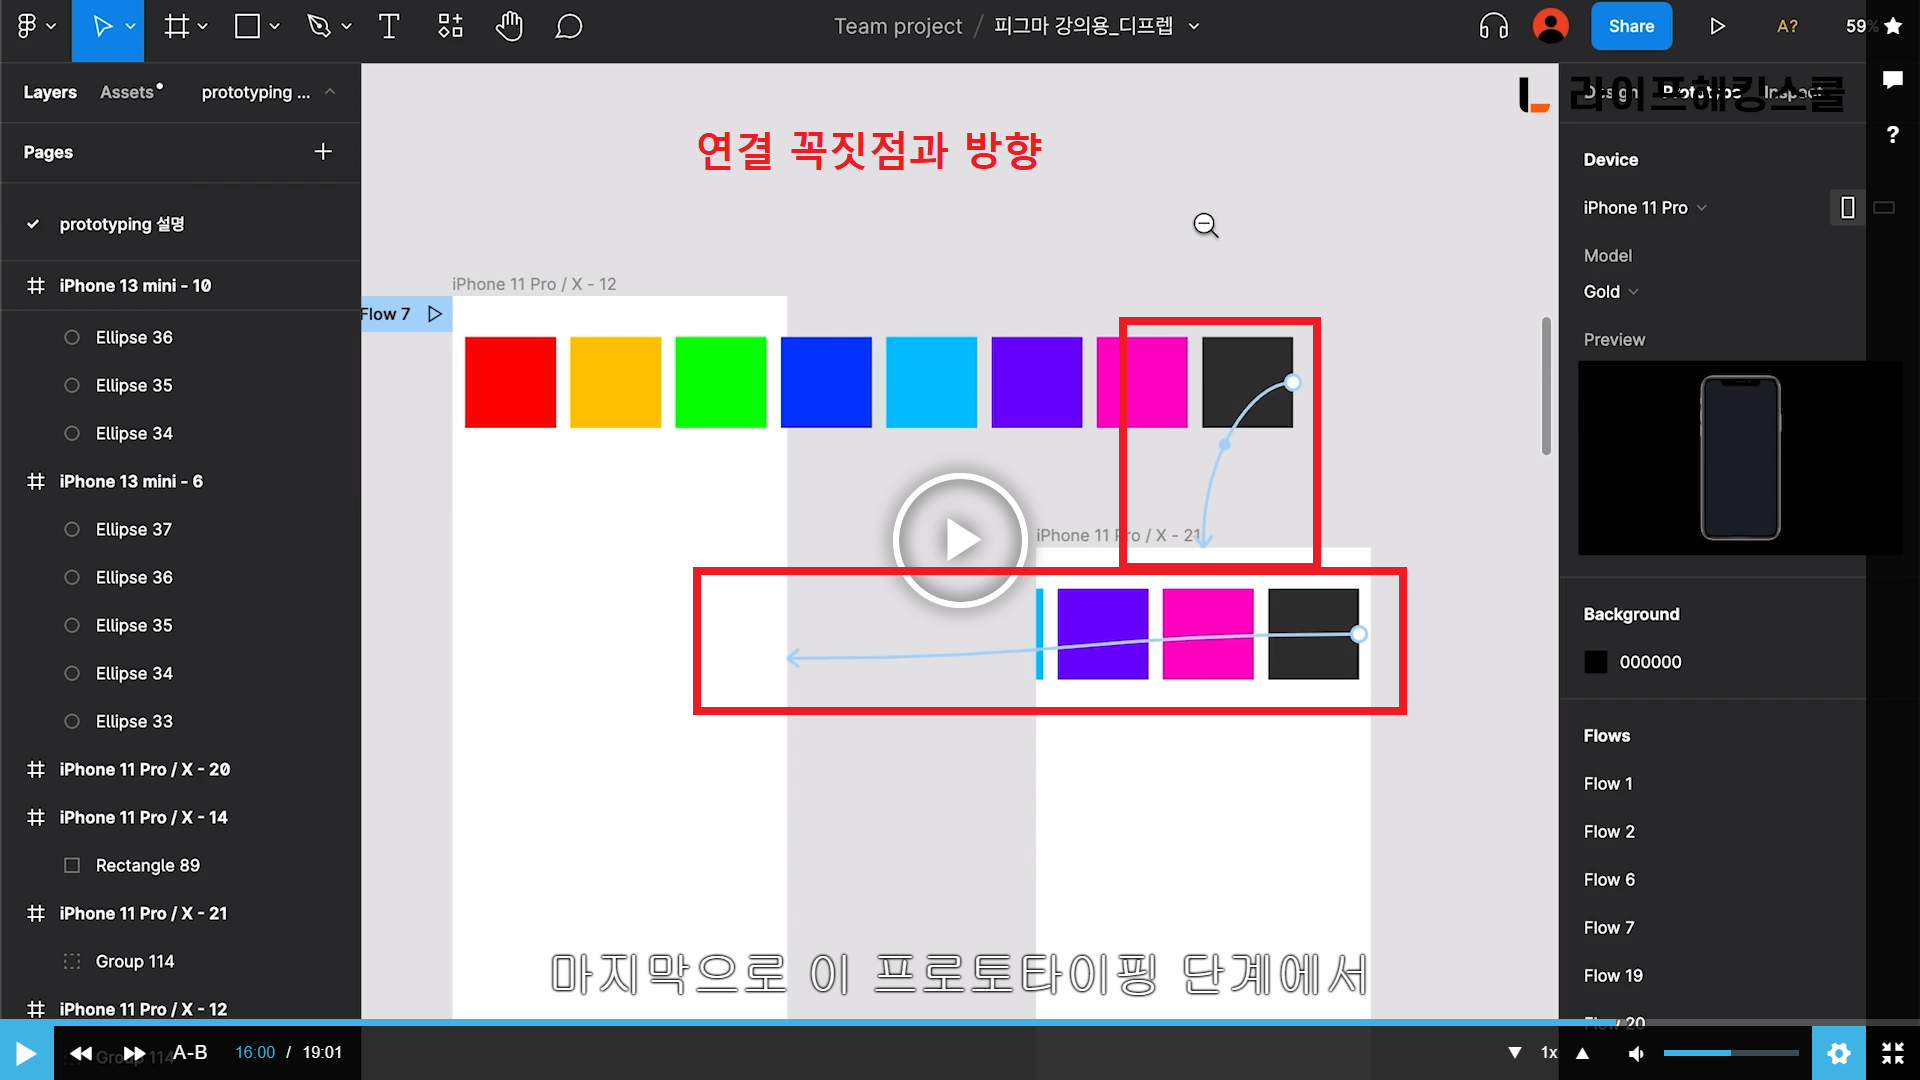
Task: Click the blue Share button
Action: pyautogui.click(x=1631, y=27)
